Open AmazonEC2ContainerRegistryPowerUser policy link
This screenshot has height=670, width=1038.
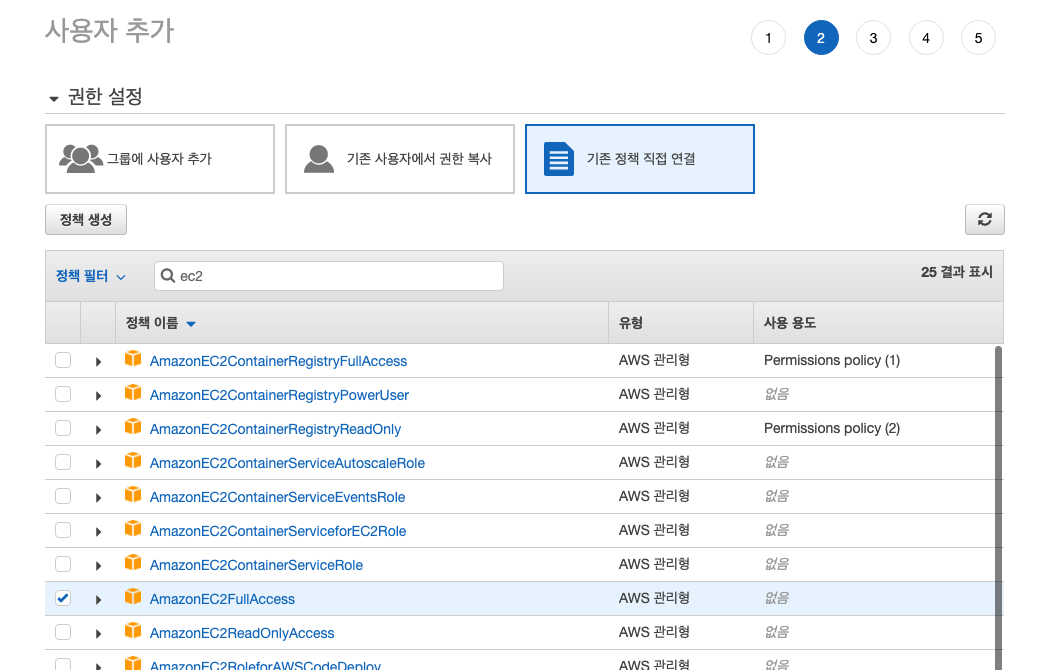pyautogui.click(x=279, y=395)
